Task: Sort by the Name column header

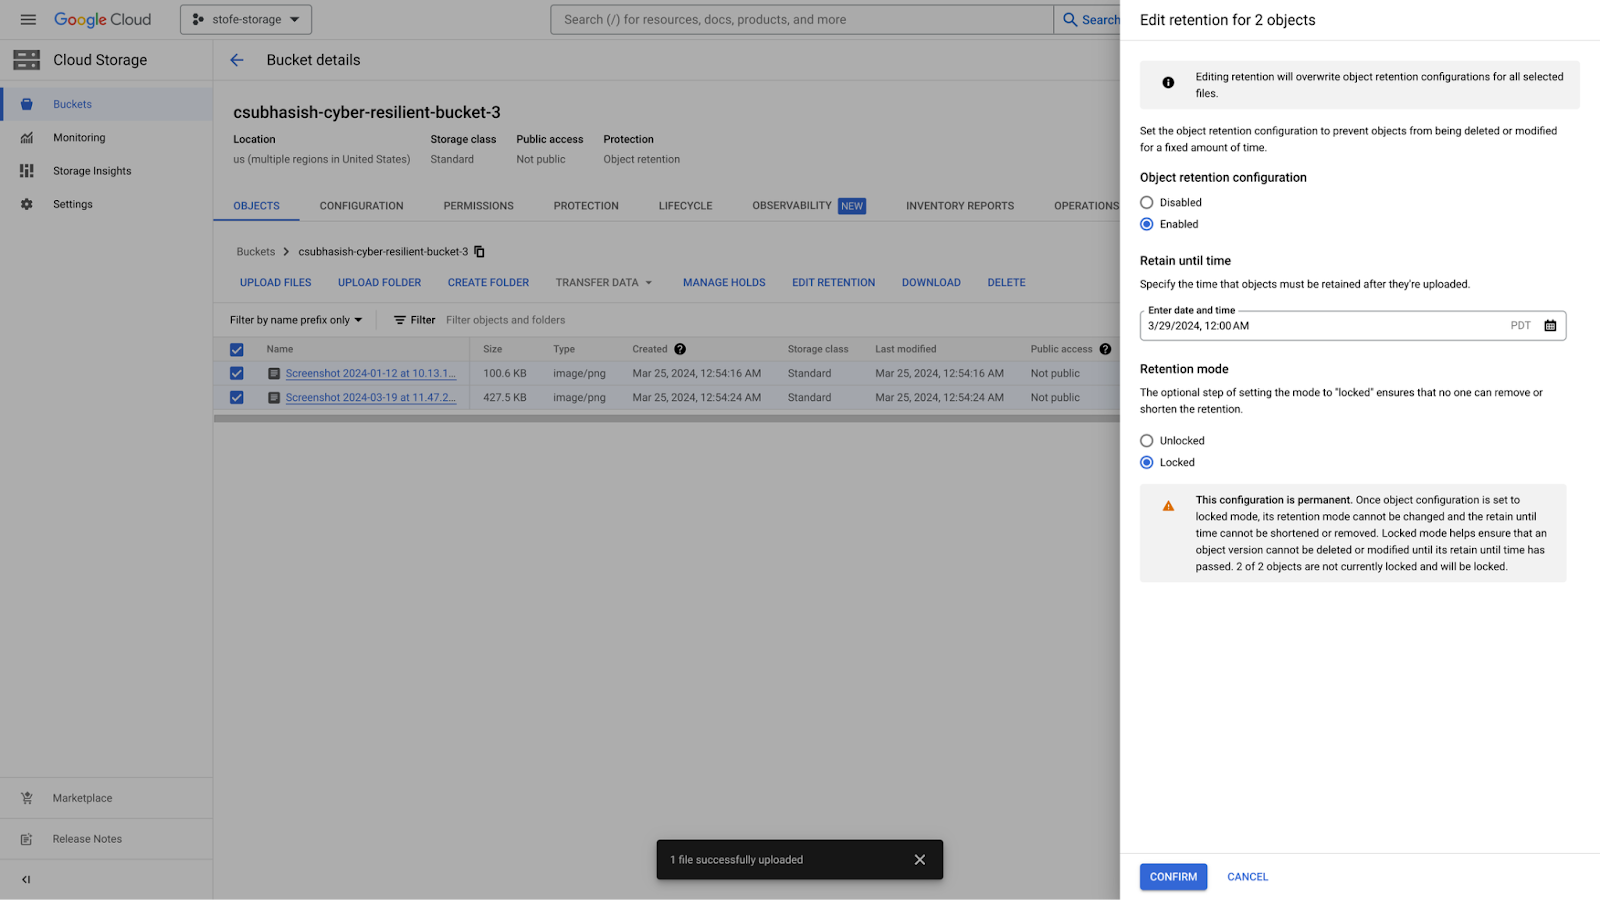Action: 280,349
